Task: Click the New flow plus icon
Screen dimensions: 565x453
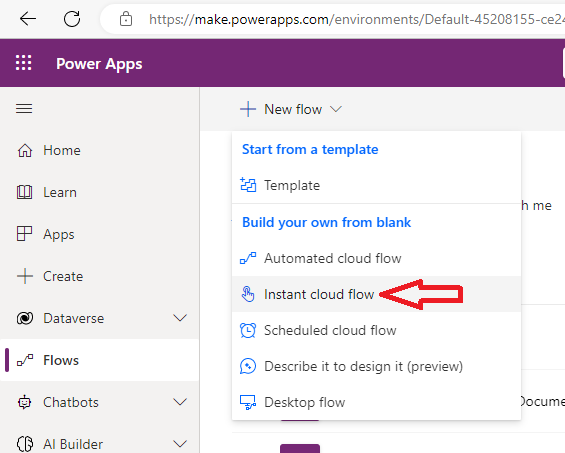Action: coord(248,109)
